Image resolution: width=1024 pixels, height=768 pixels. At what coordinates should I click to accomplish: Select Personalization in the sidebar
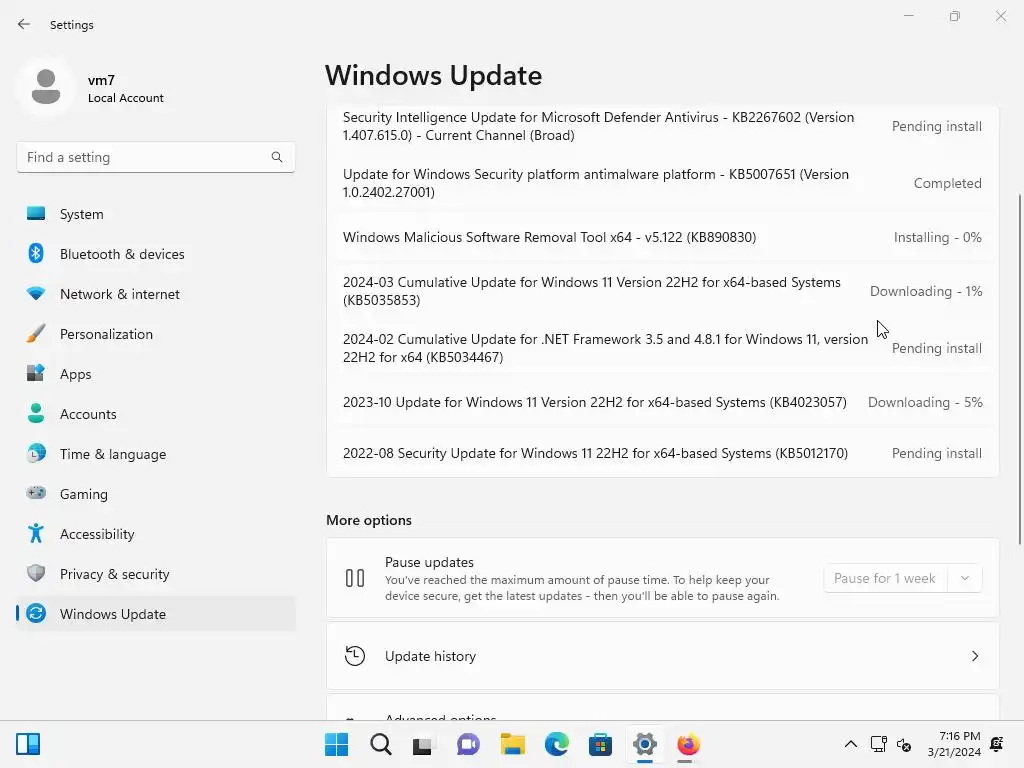[x=155, y=334]
